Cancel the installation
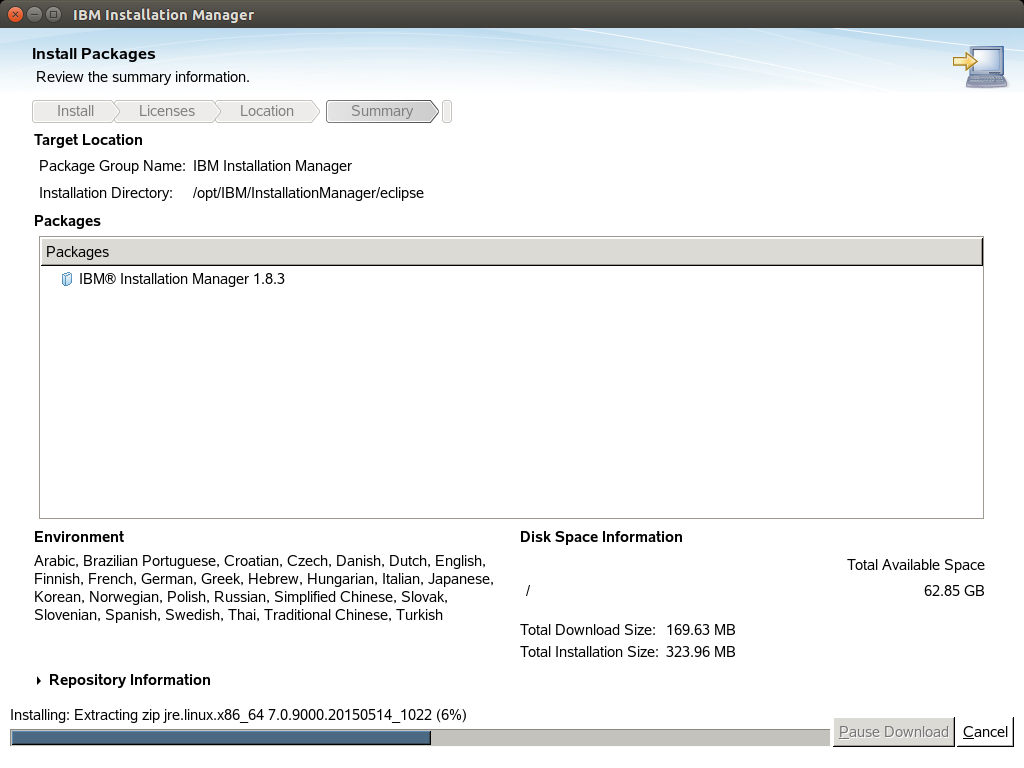Image resolution: width=1024 pixels, height=768 pixels. point(985,732)
